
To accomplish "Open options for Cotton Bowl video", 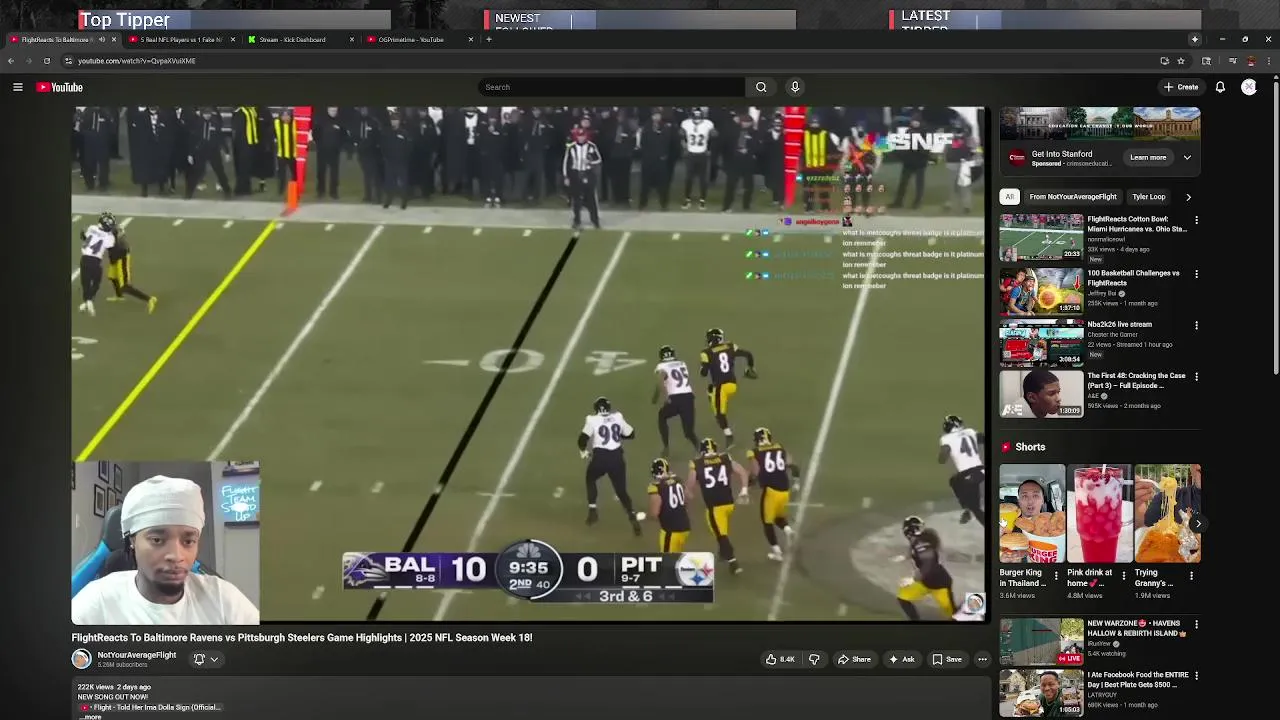I will (1196, 220).
